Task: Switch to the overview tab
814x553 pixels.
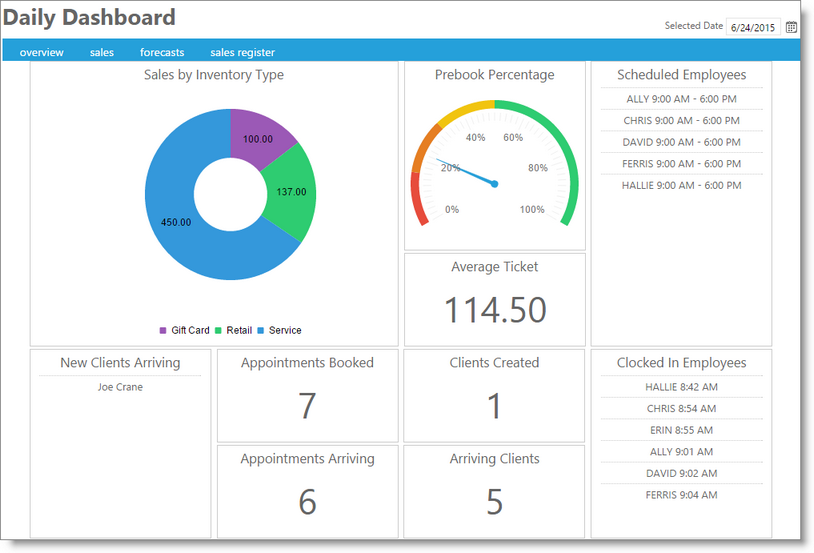Action: (42, 52)
